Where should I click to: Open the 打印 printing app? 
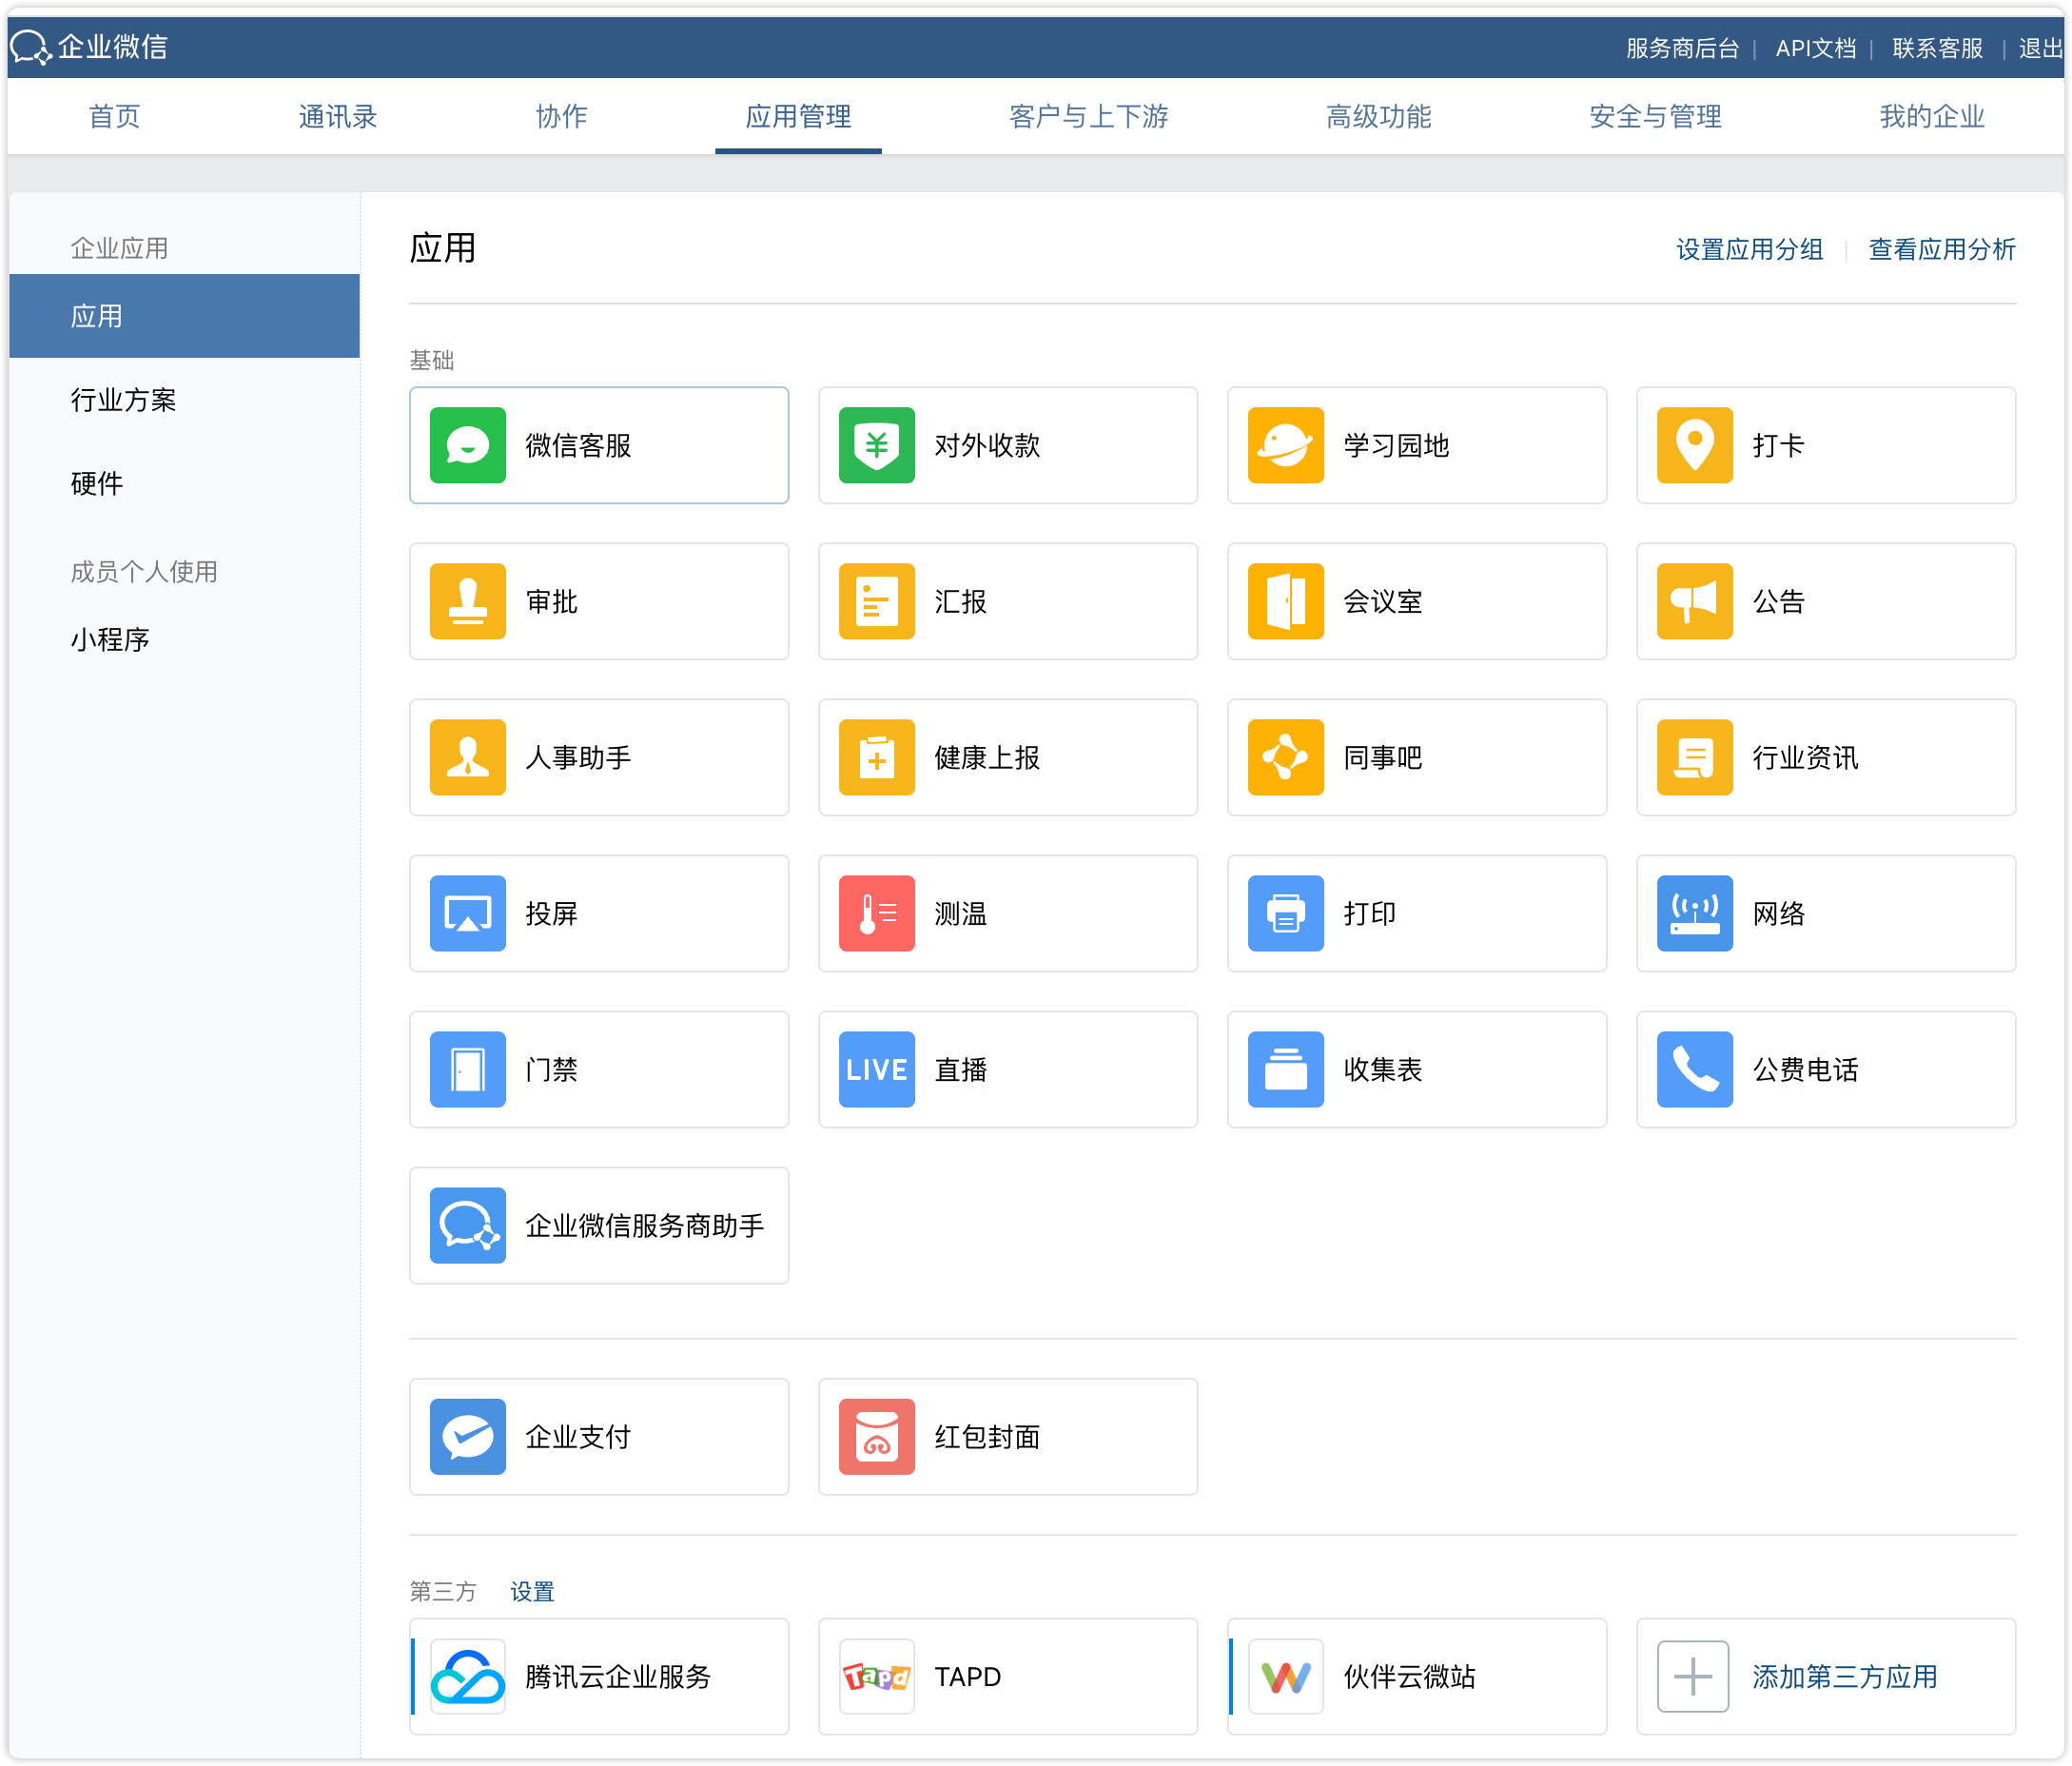(x=1416, y=913)
